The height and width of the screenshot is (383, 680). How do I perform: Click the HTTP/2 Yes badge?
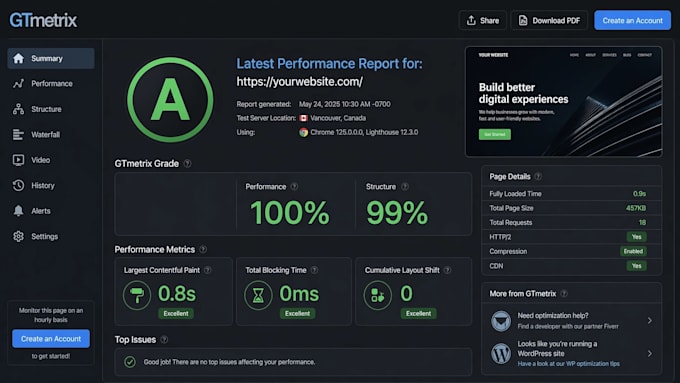(636, 237)
